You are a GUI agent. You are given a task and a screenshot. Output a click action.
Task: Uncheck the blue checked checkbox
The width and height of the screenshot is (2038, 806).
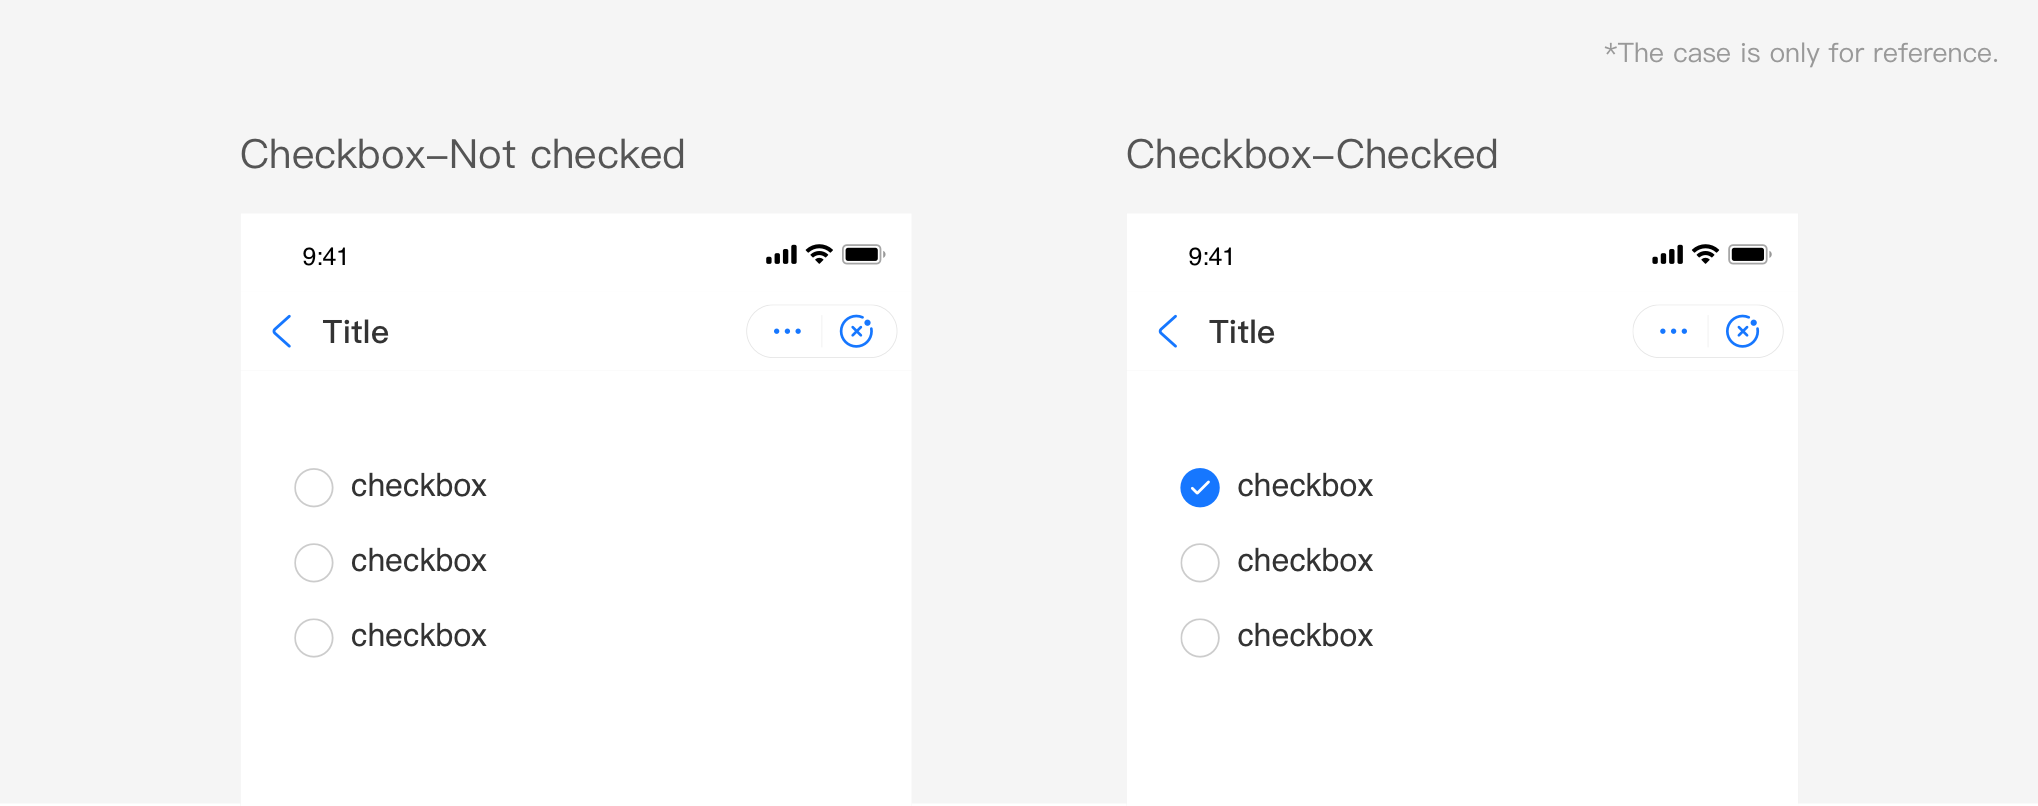[x=1200, y=487]
